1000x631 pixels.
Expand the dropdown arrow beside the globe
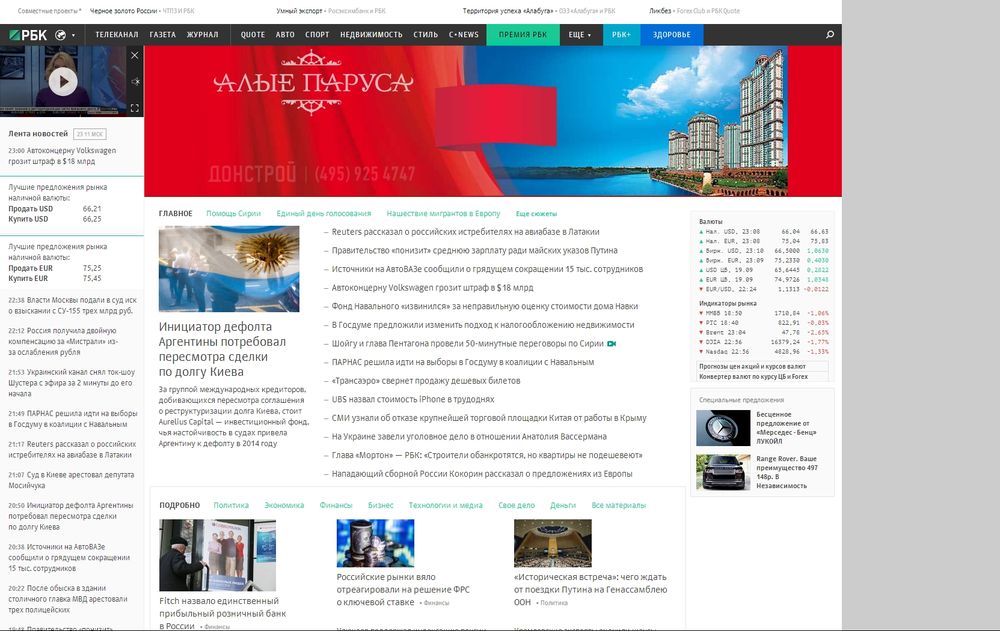73,36
